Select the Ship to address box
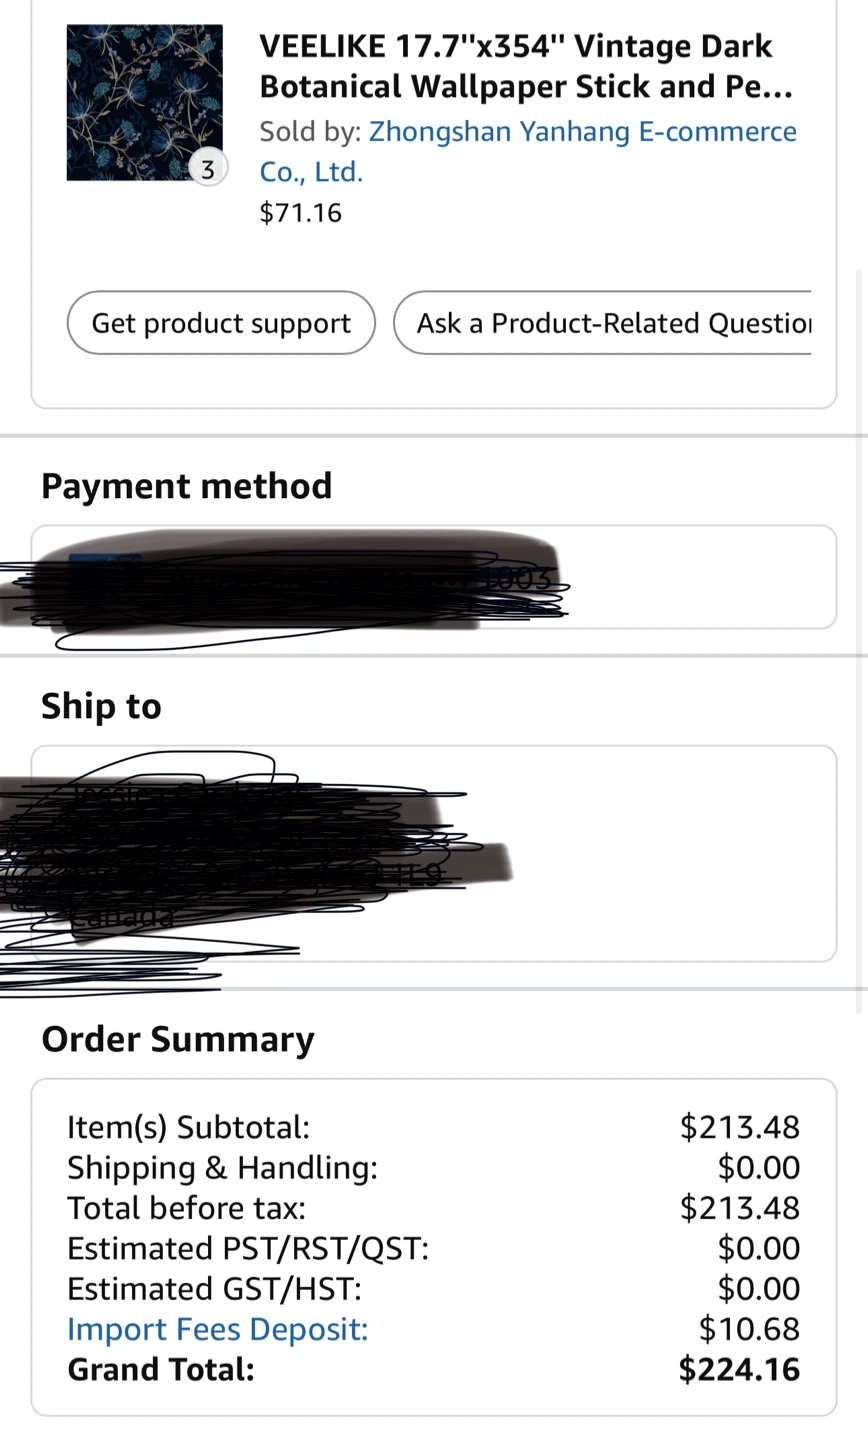This screenshot has width=868, height=1440. pyautogui.click(x=434, y=854)
